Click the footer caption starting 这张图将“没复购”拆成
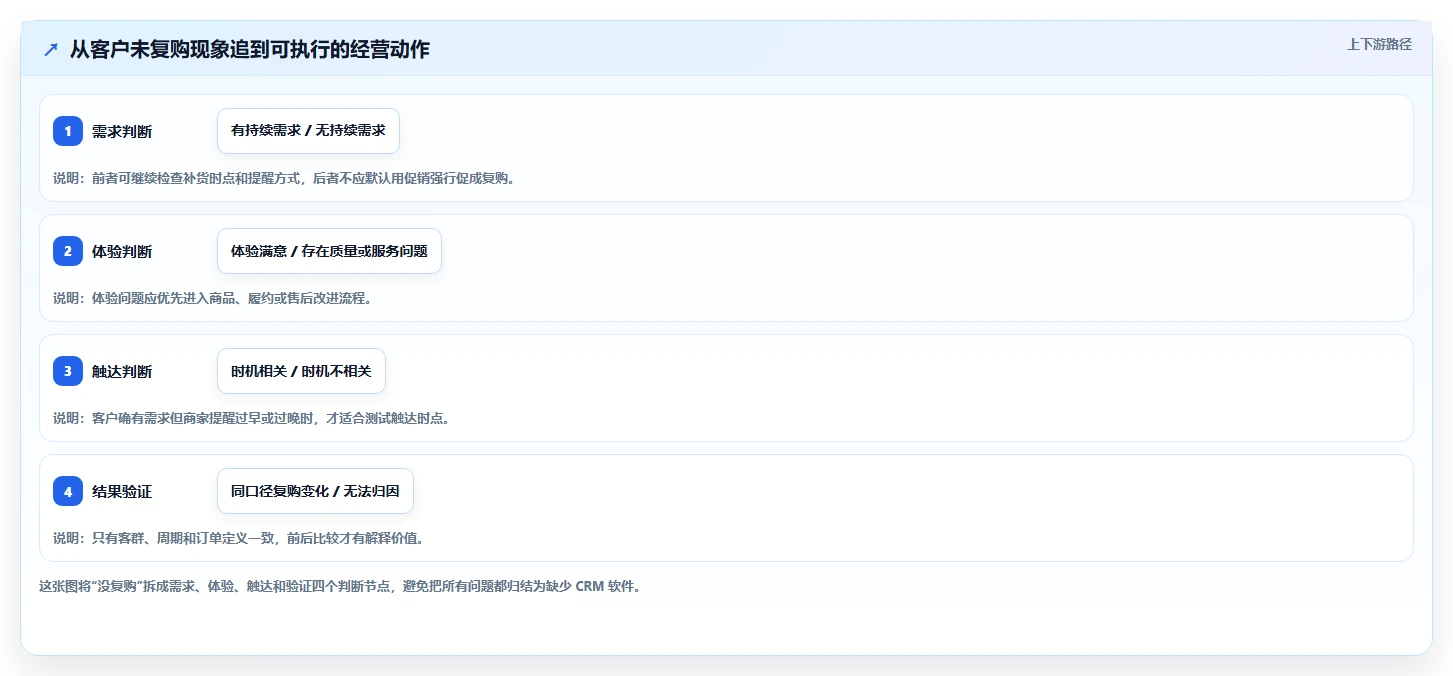This screenshot has height=676, width=1453. pos(339,586)
